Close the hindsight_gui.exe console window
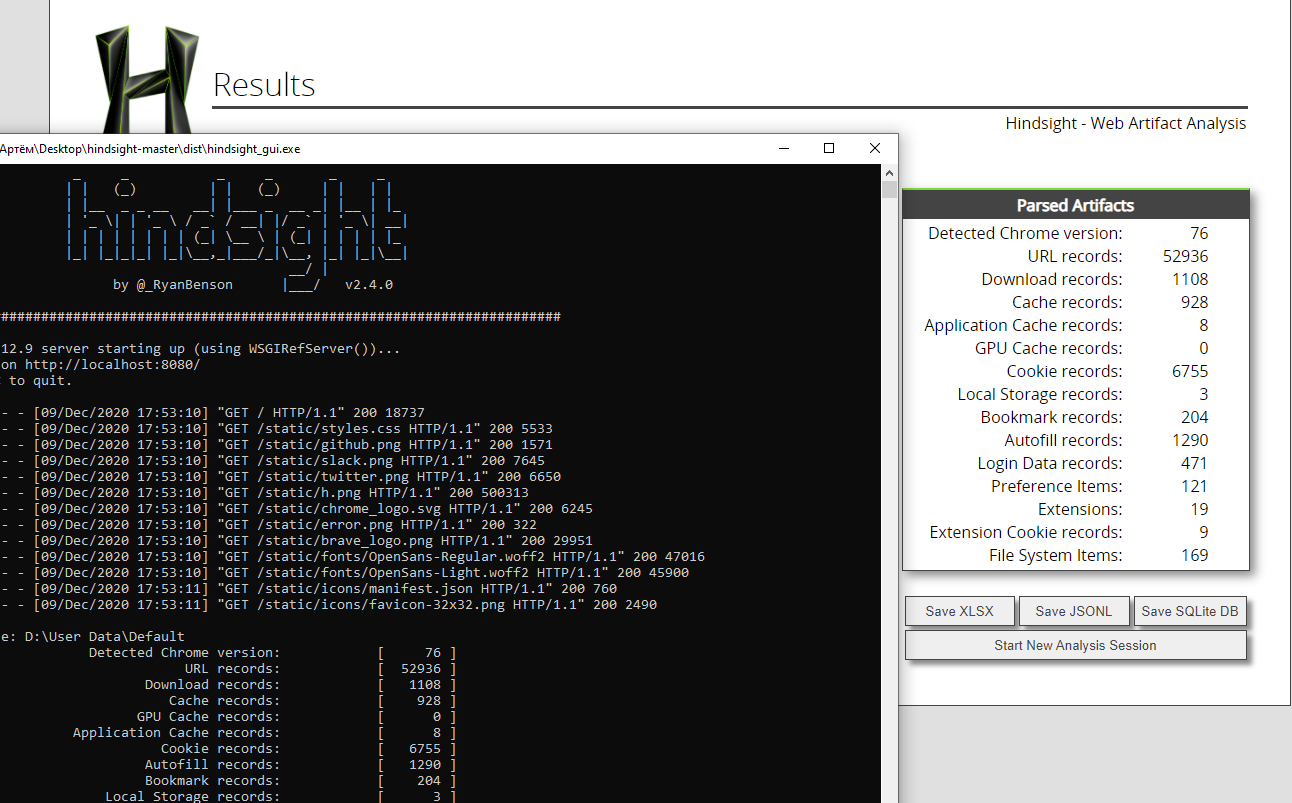1292x803 pixels. [875, 148]
